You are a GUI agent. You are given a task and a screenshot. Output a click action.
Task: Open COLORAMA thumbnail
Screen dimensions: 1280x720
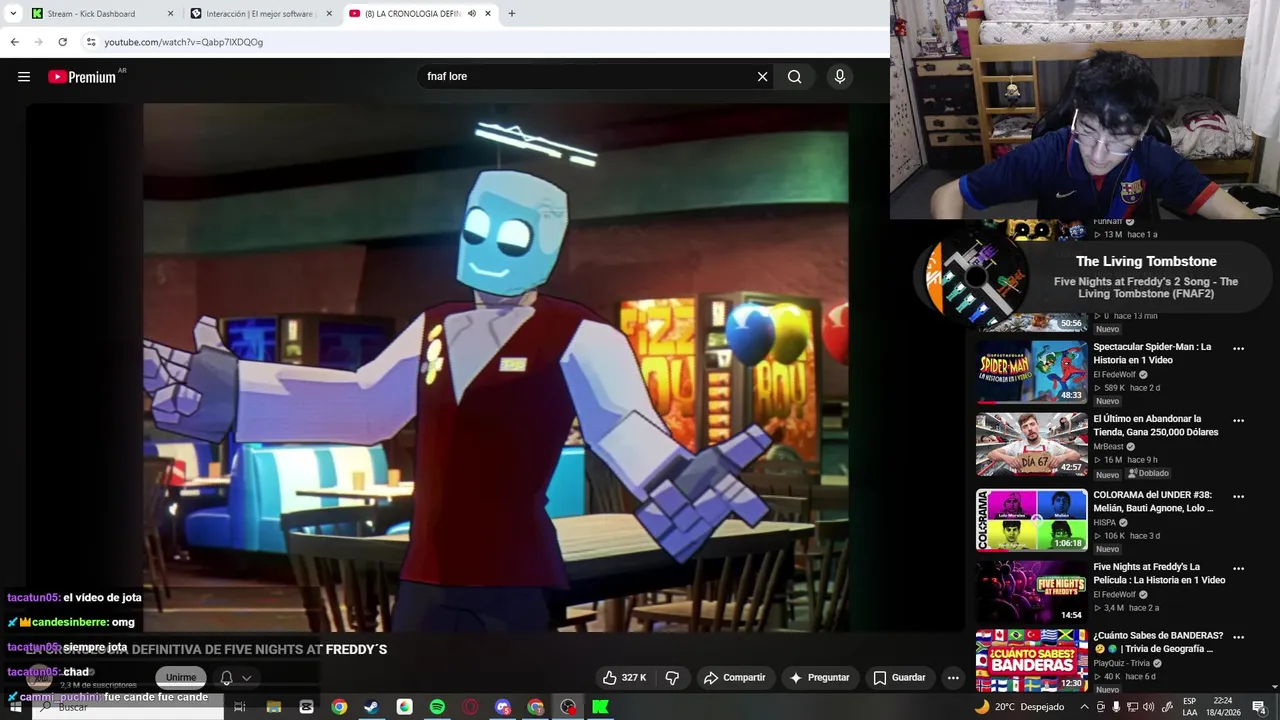1031,520
